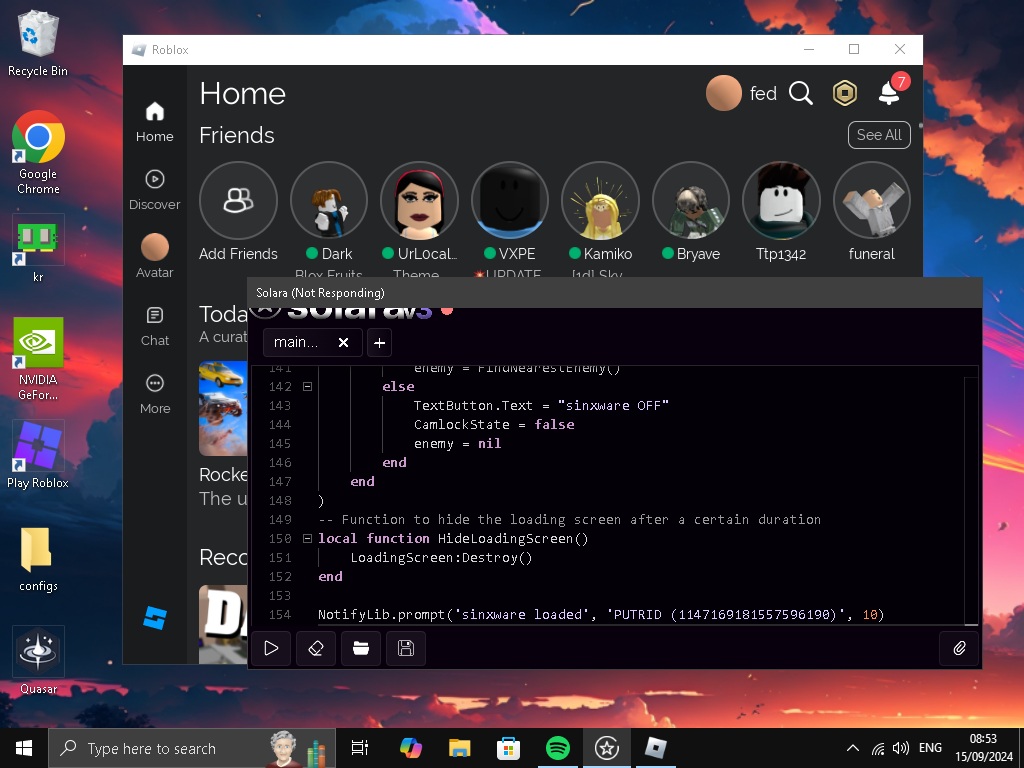
Task: Add a new tab in Solara editor
Action: [x=379, y=343]
